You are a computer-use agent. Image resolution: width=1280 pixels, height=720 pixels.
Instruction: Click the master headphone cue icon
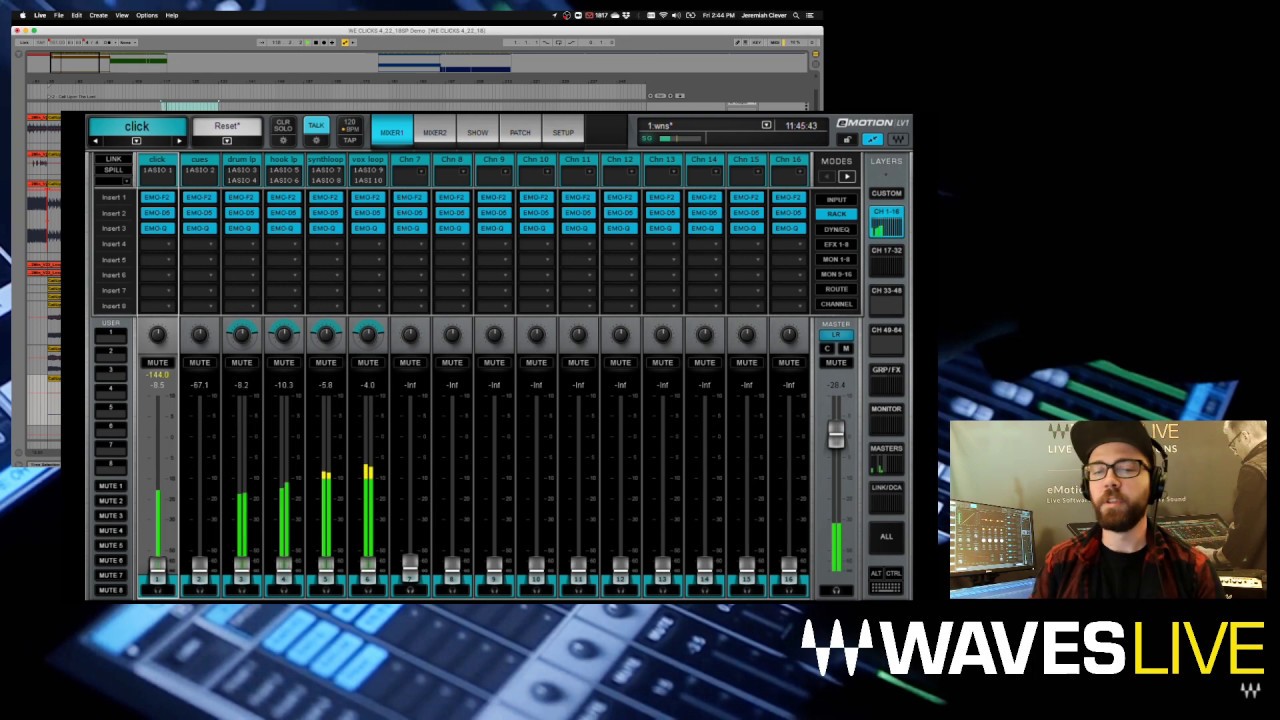pos(836,590)
